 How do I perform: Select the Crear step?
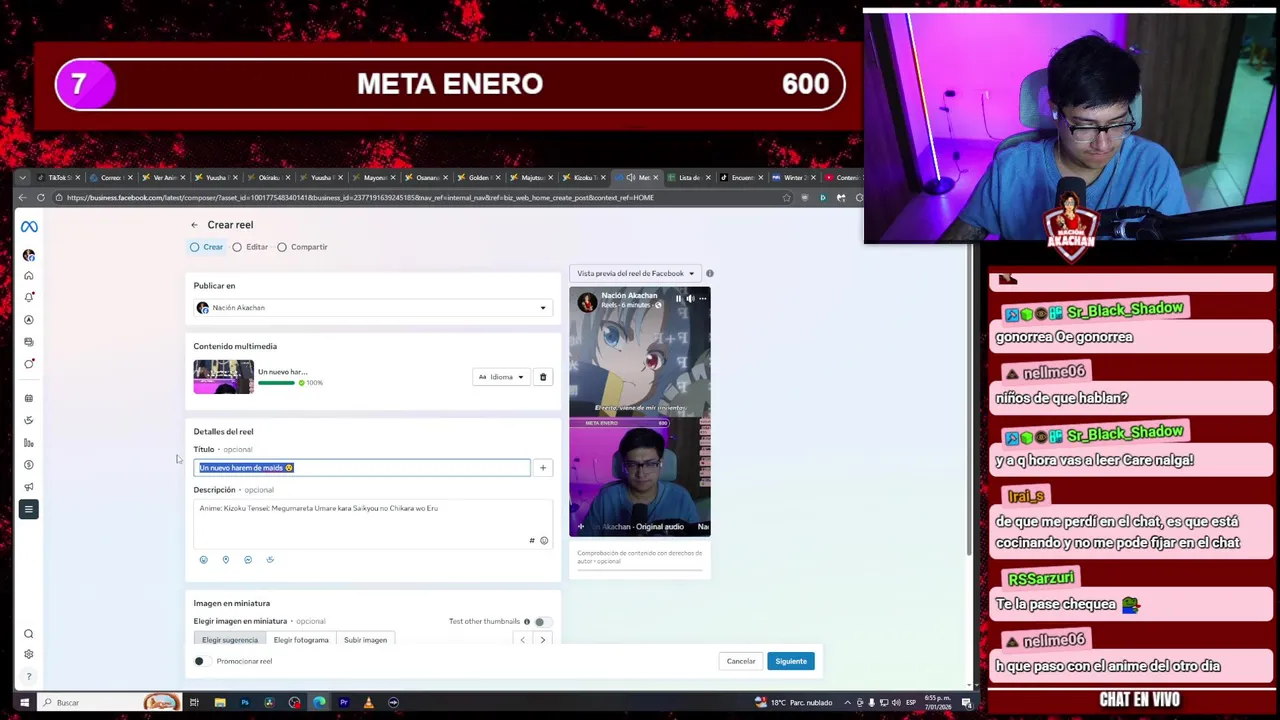207,247
